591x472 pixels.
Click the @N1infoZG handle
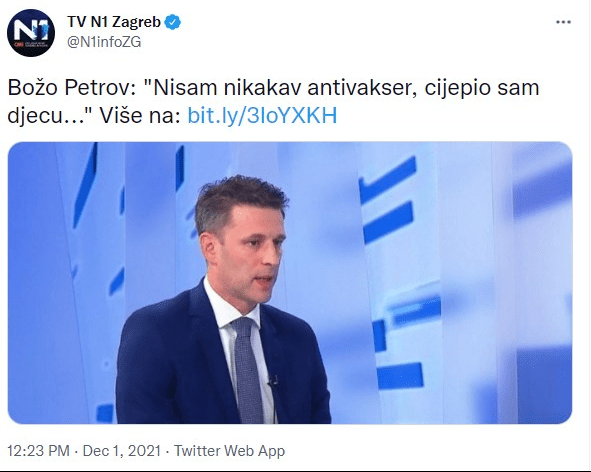(104, 42)
